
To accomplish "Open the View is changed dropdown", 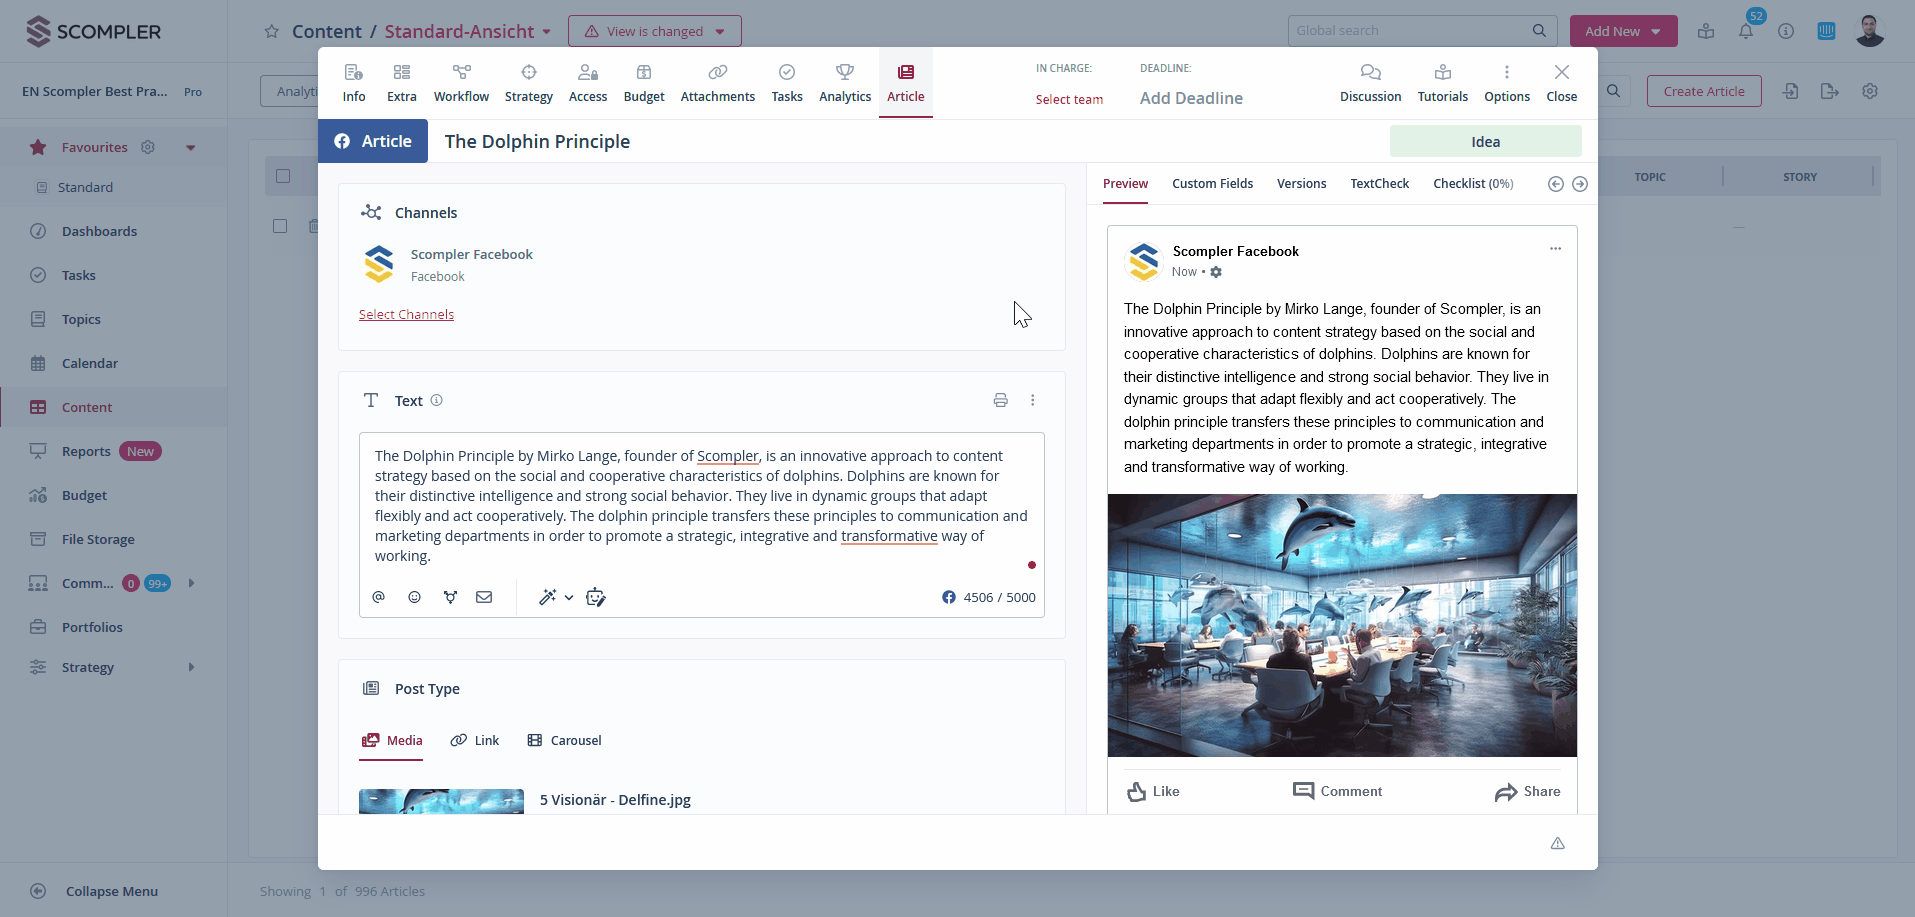I will pyautogui.click(x=655, y=31).
